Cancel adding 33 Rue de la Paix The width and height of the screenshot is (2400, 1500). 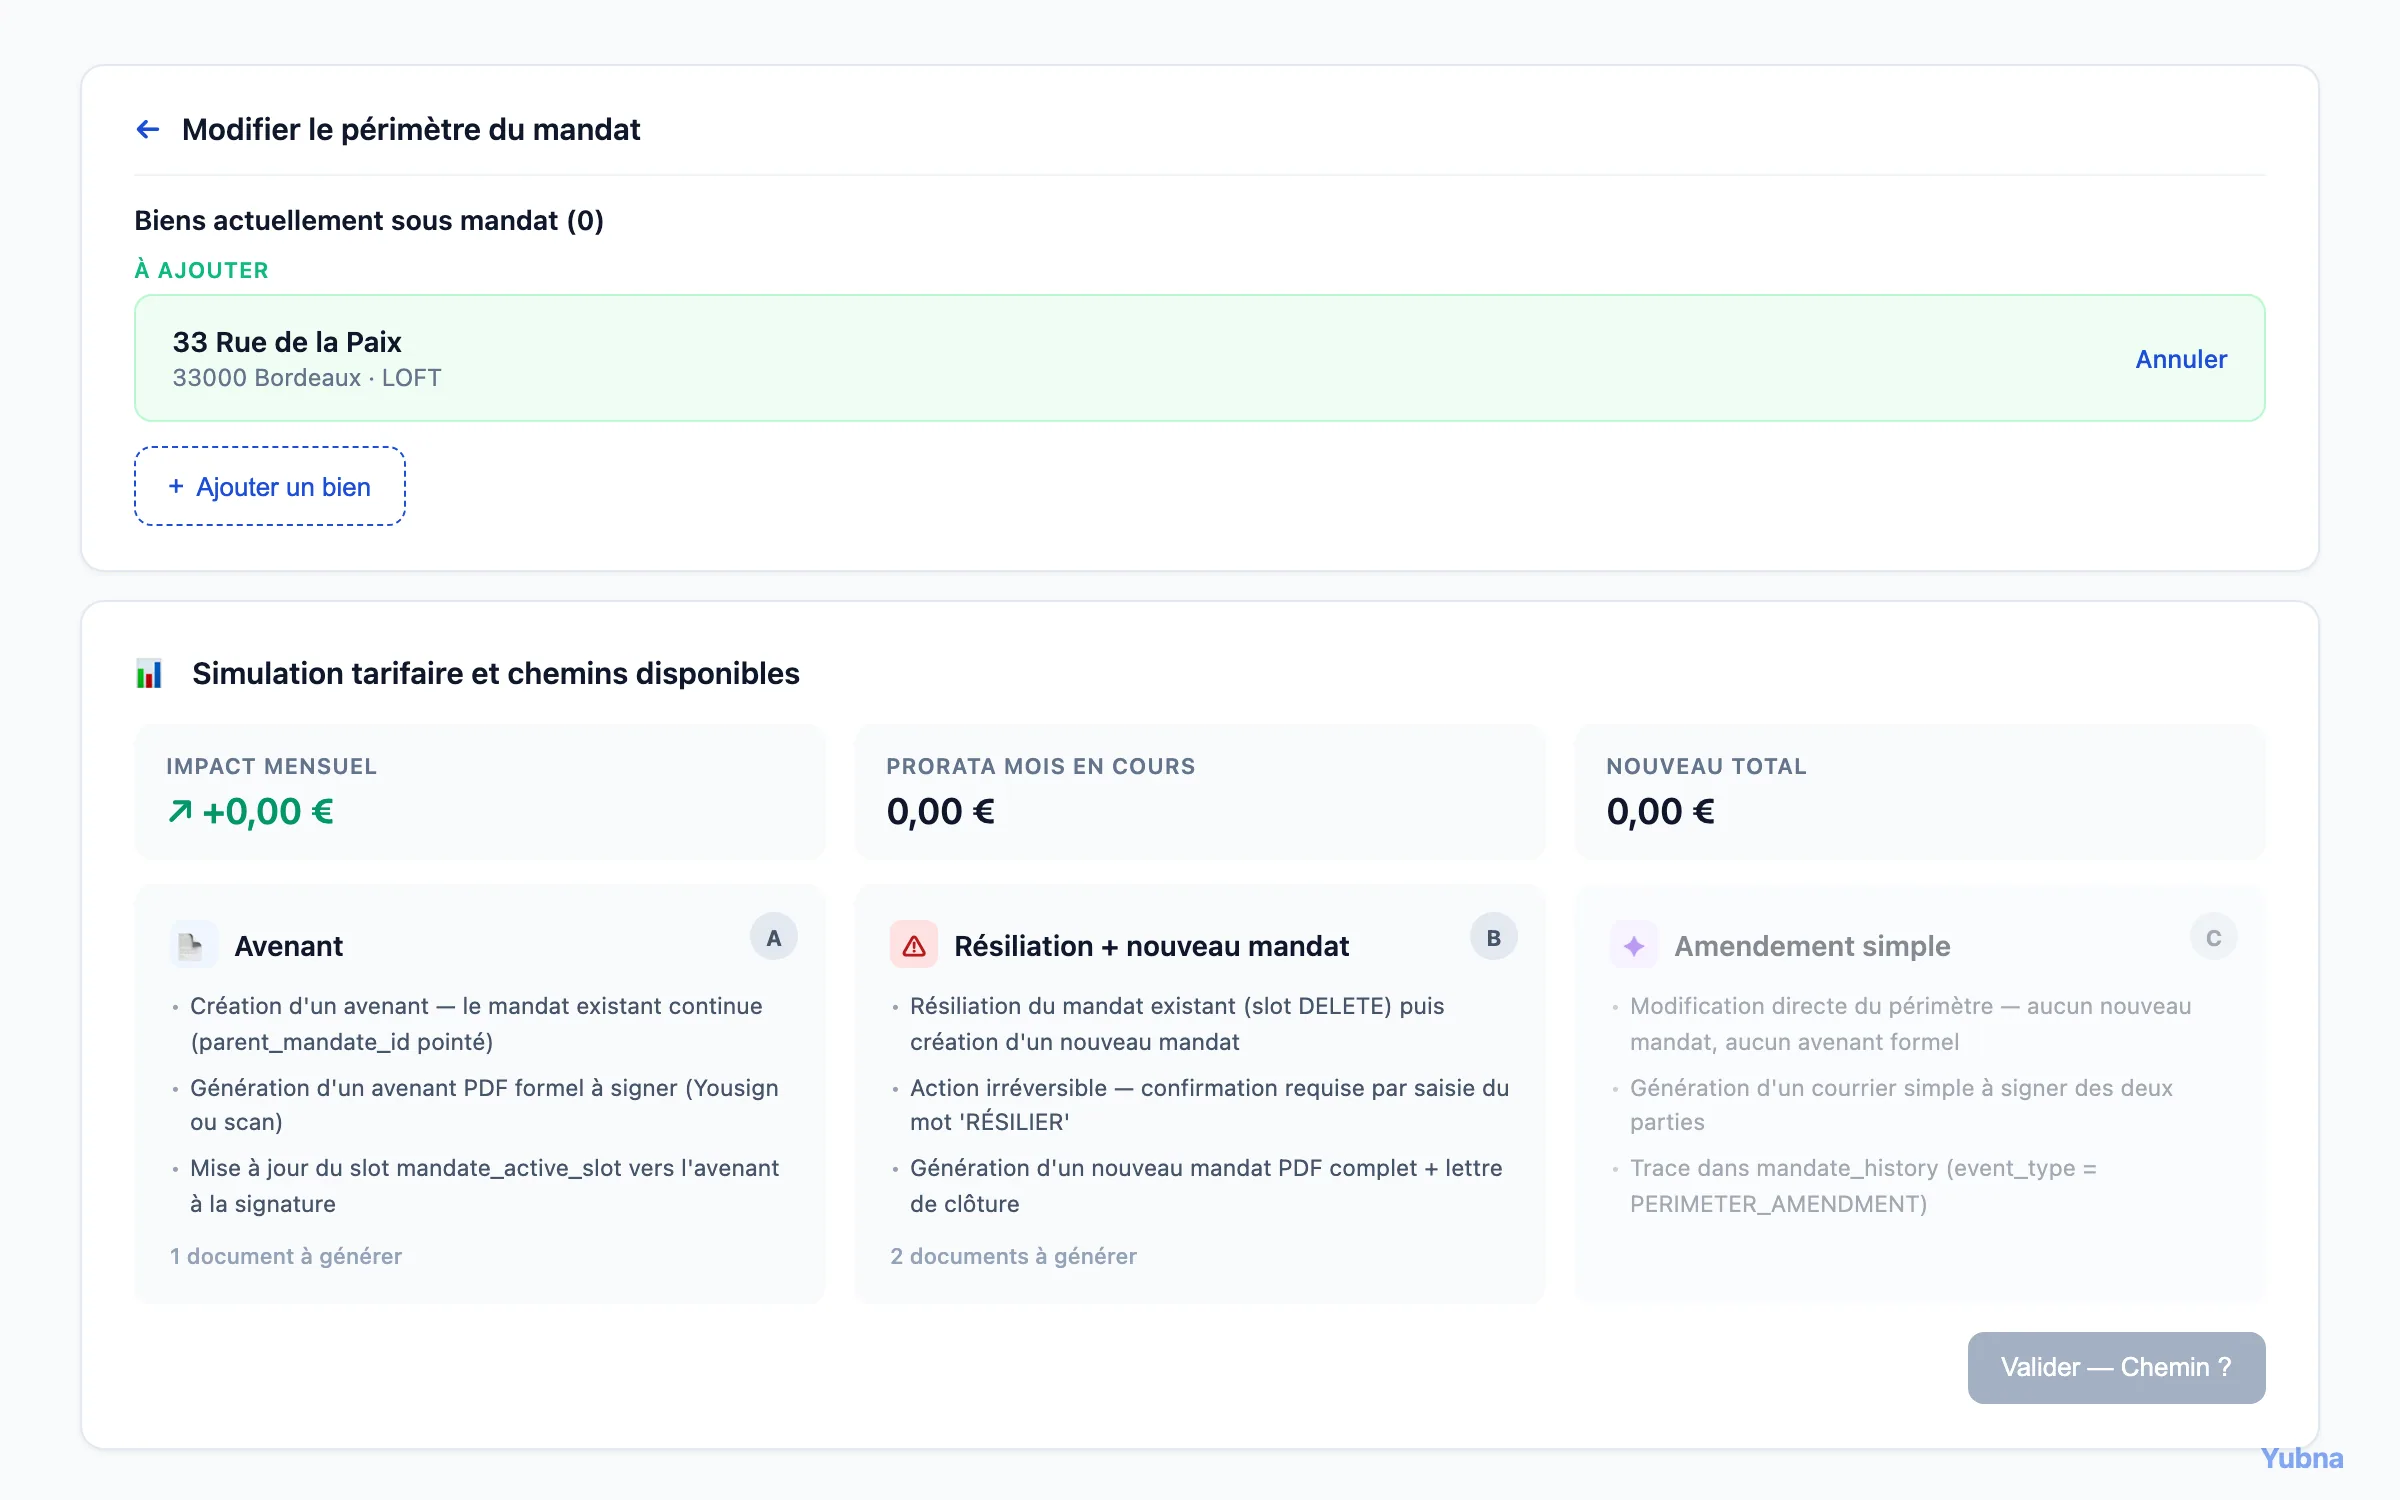click(x=2181, y=359)
